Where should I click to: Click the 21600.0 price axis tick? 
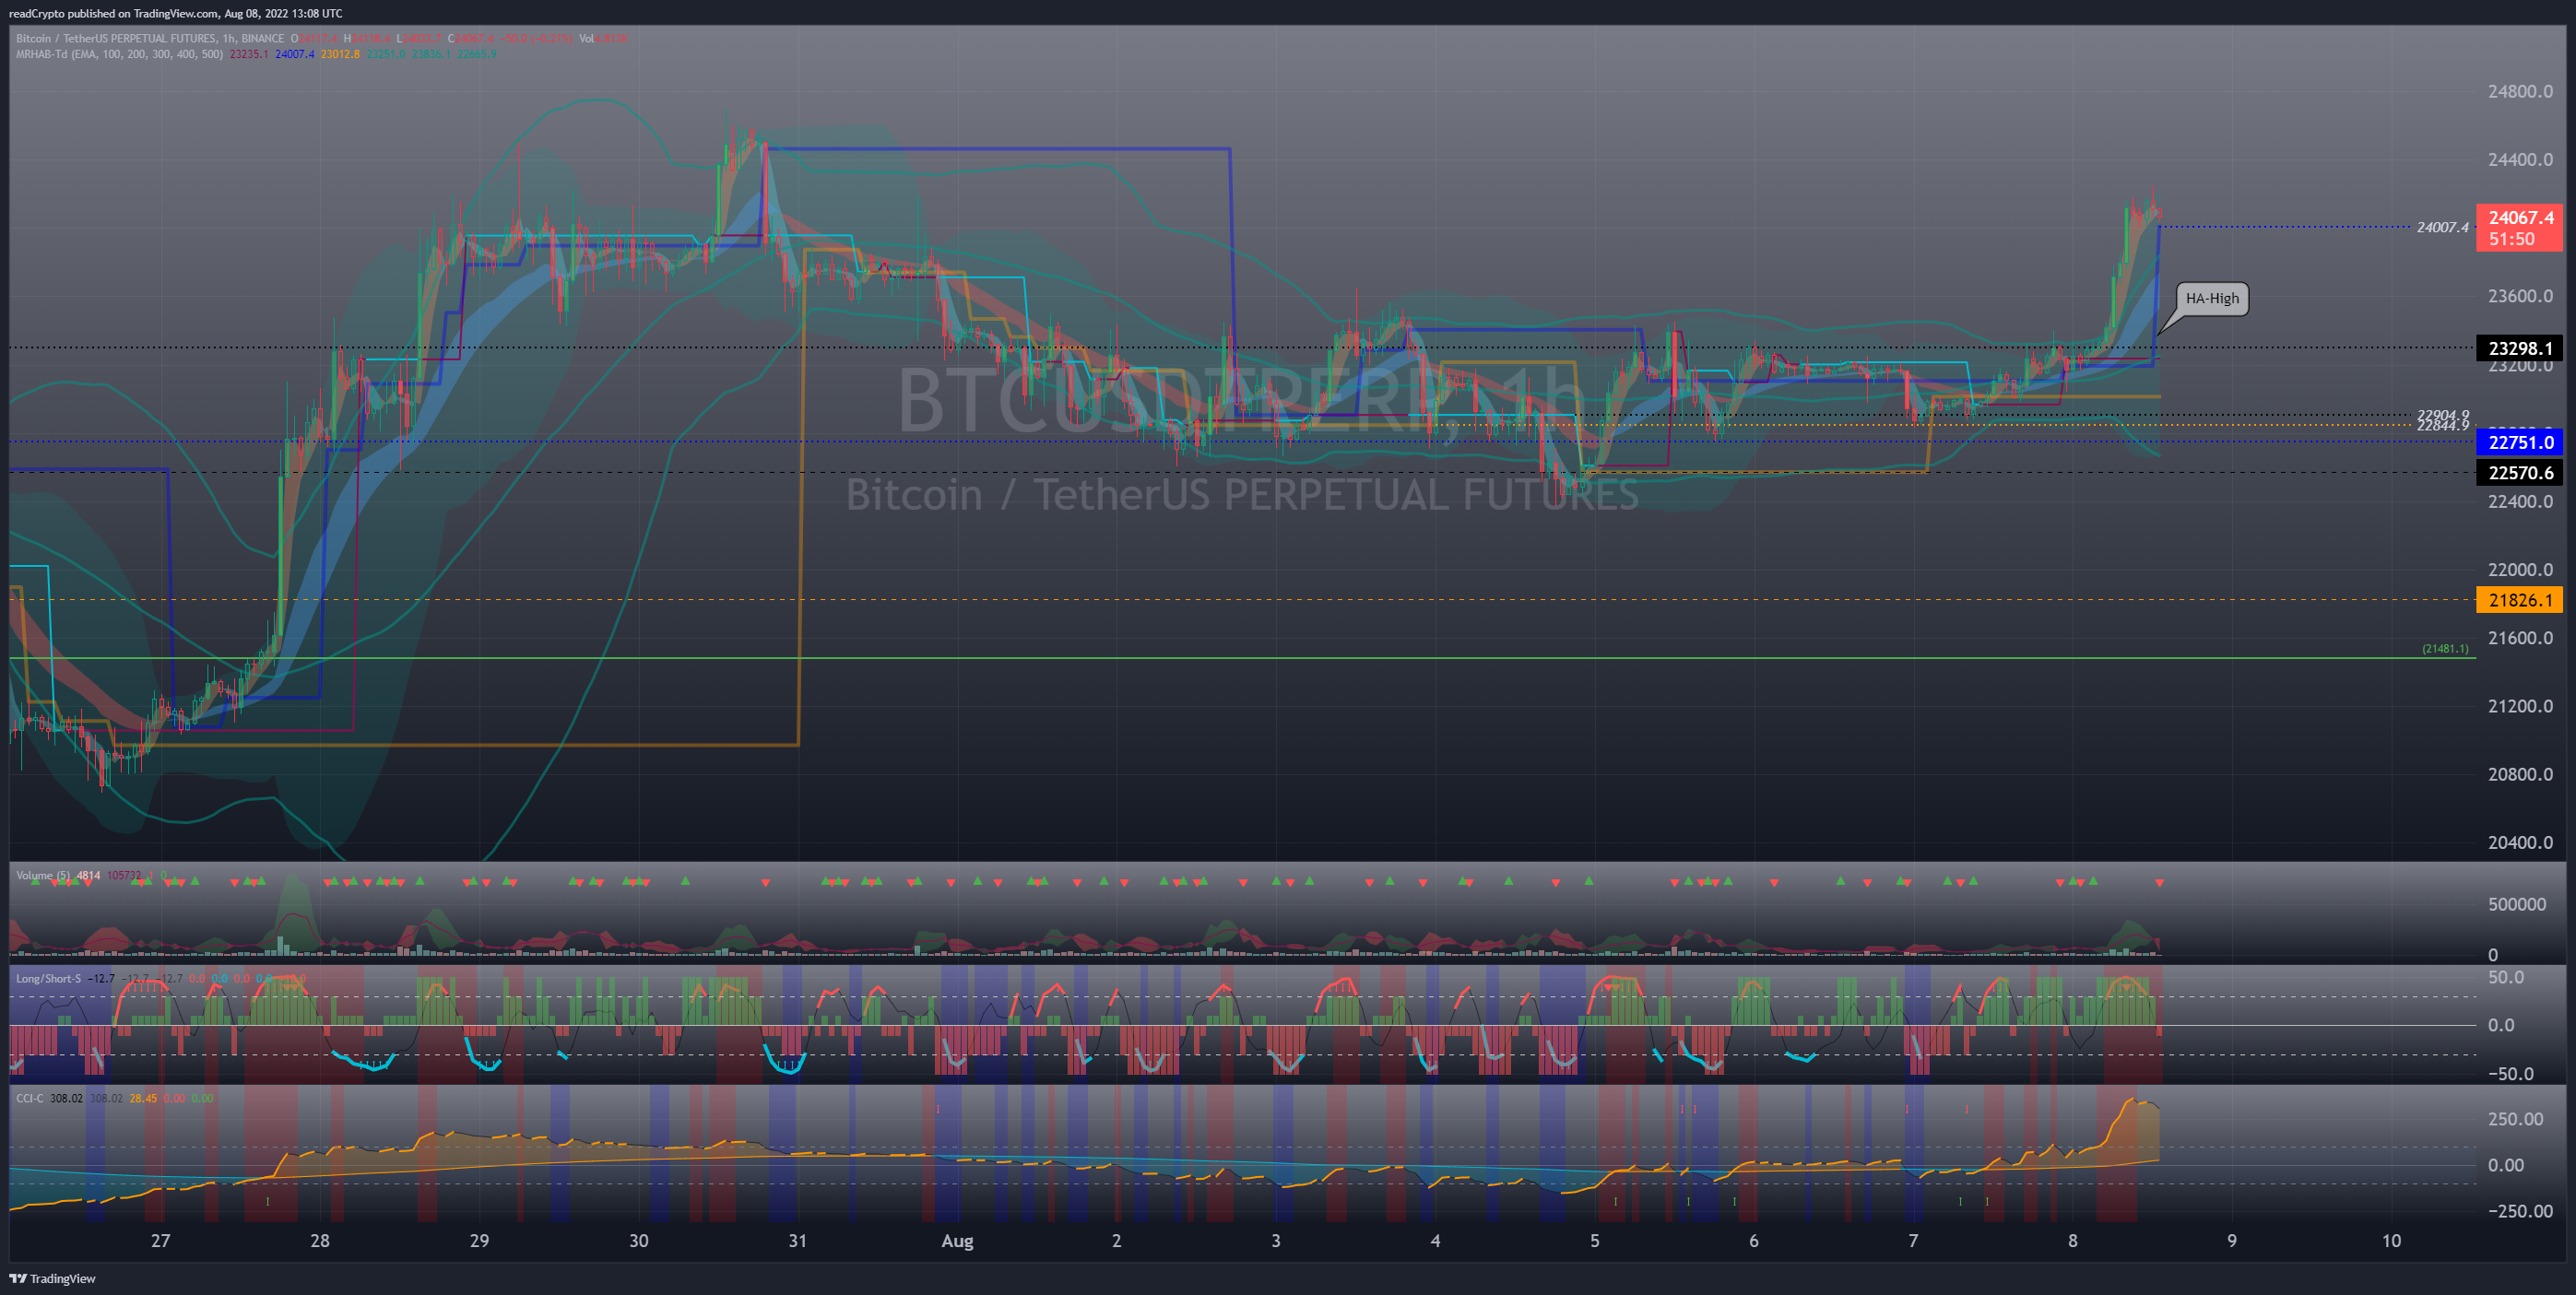click(2520, 637)
